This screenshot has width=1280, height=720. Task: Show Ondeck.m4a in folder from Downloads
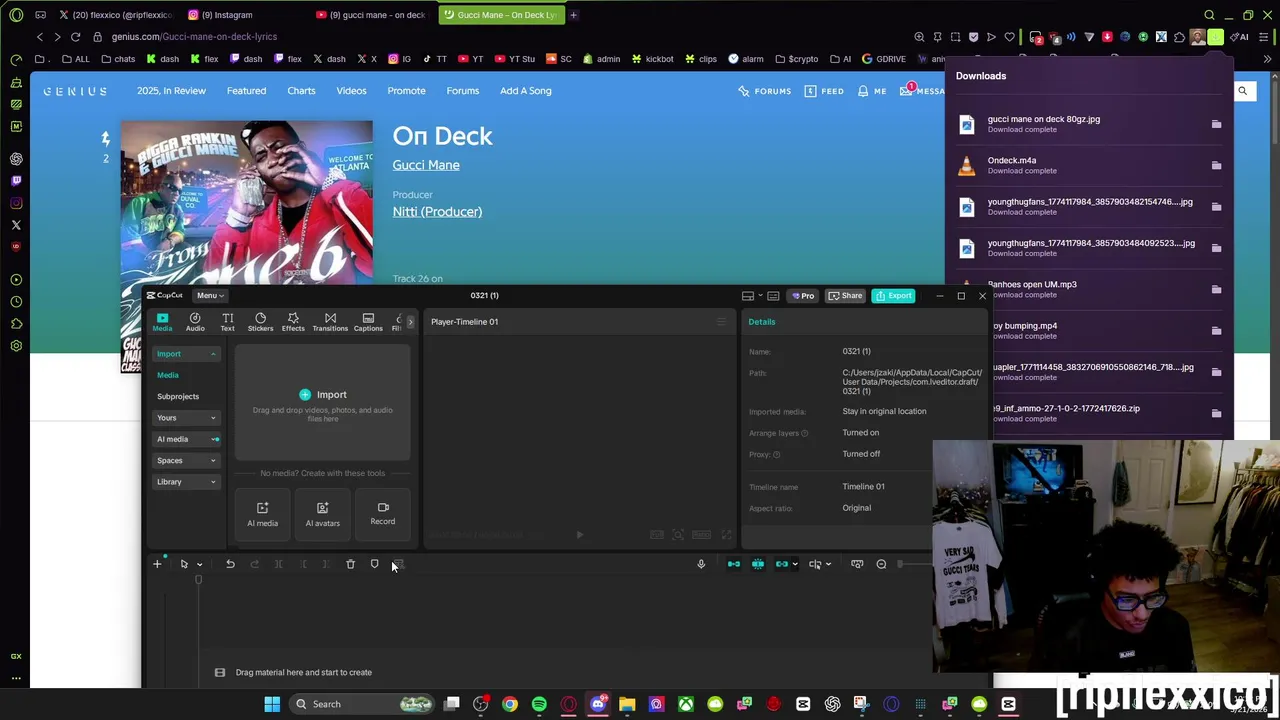tap(1216, 166)
